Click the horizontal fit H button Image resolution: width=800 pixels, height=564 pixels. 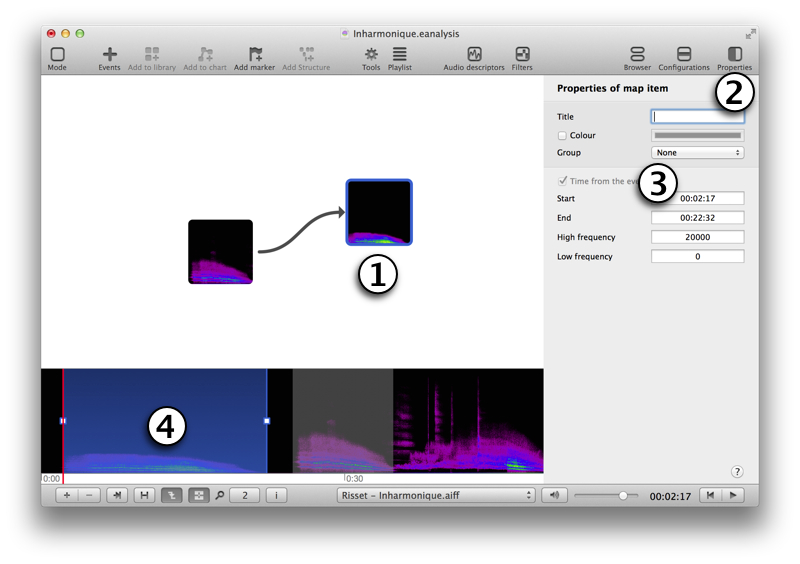point(144,495)
